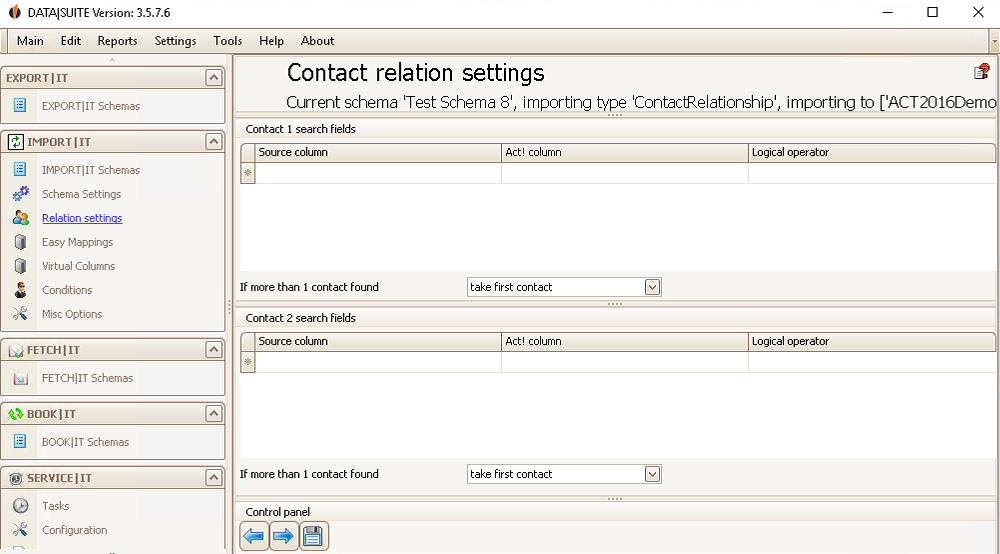This screenshot has height=554, width=1000.
Task: Open Contact 2 'more than 1 contact' dropdown
Action: click(x=652, y=474)
